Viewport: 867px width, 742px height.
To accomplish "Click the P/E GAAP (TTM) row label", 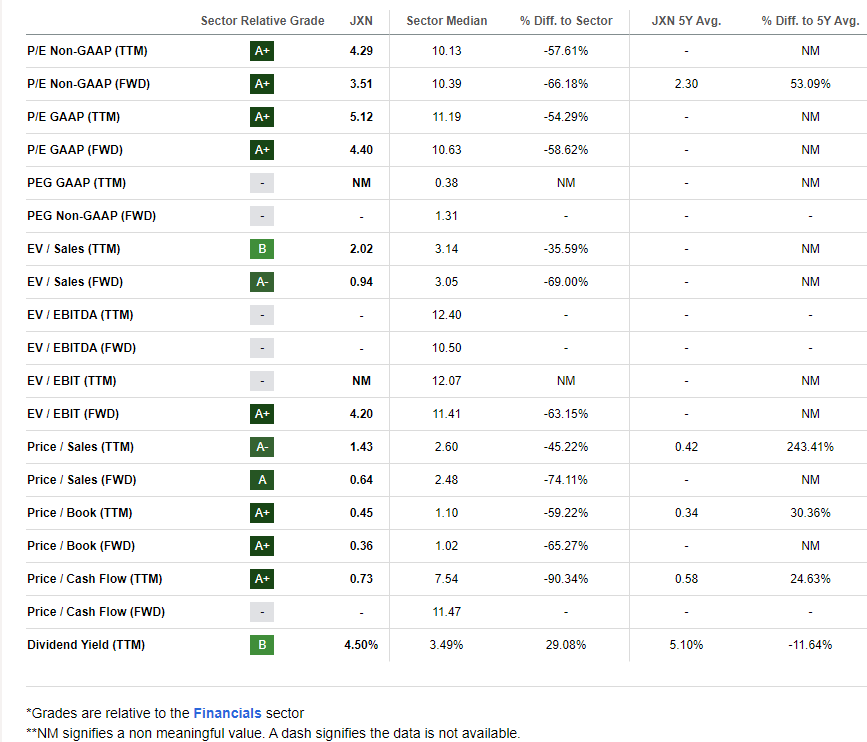I will [75, 116].
